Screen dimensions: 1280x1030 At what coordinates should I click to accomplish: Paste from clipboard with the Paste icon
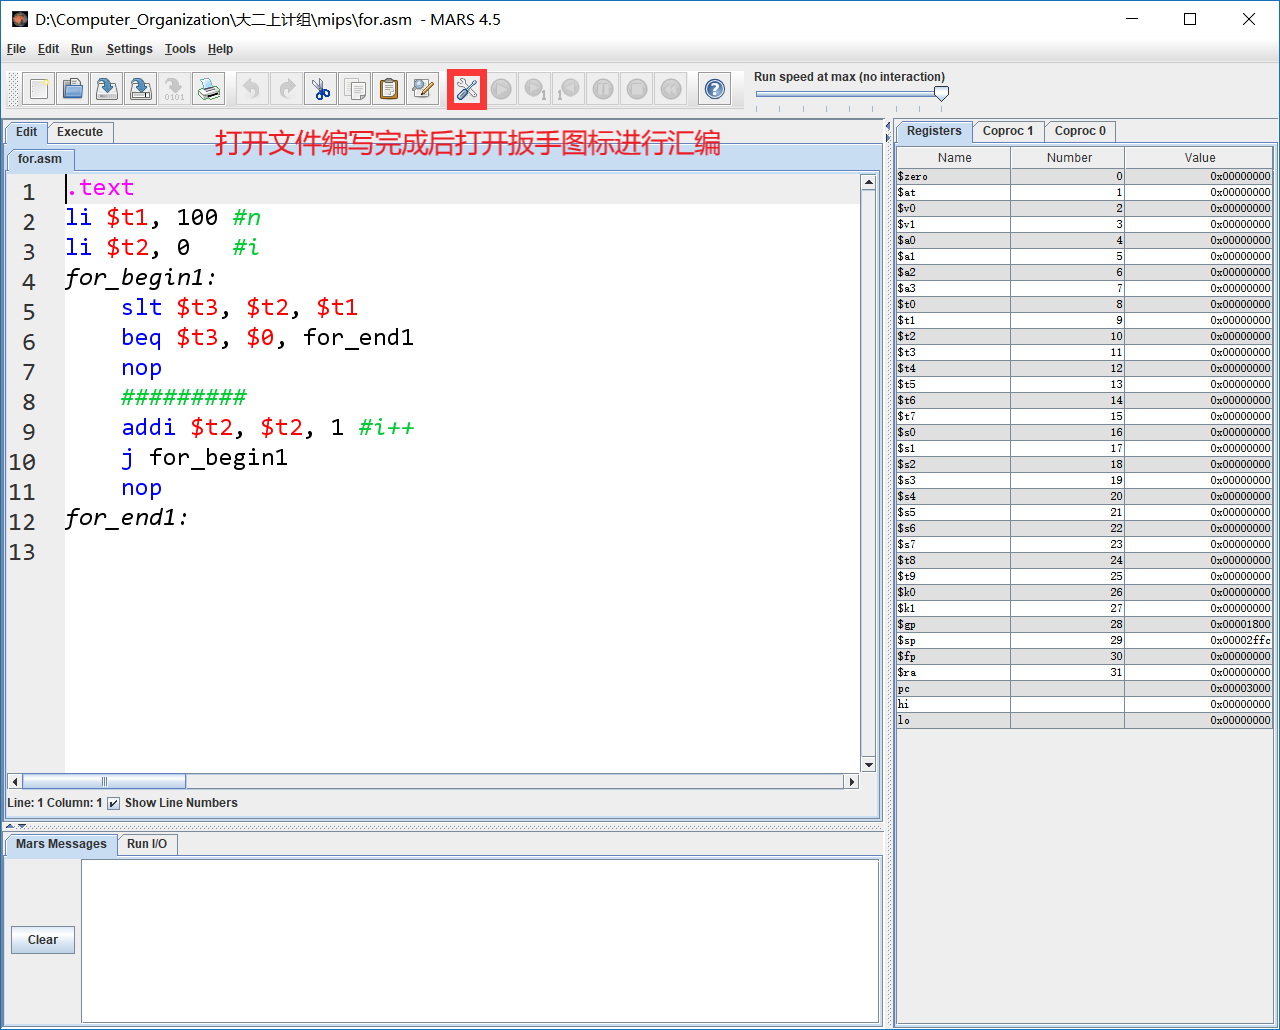(x=389, y=89)
